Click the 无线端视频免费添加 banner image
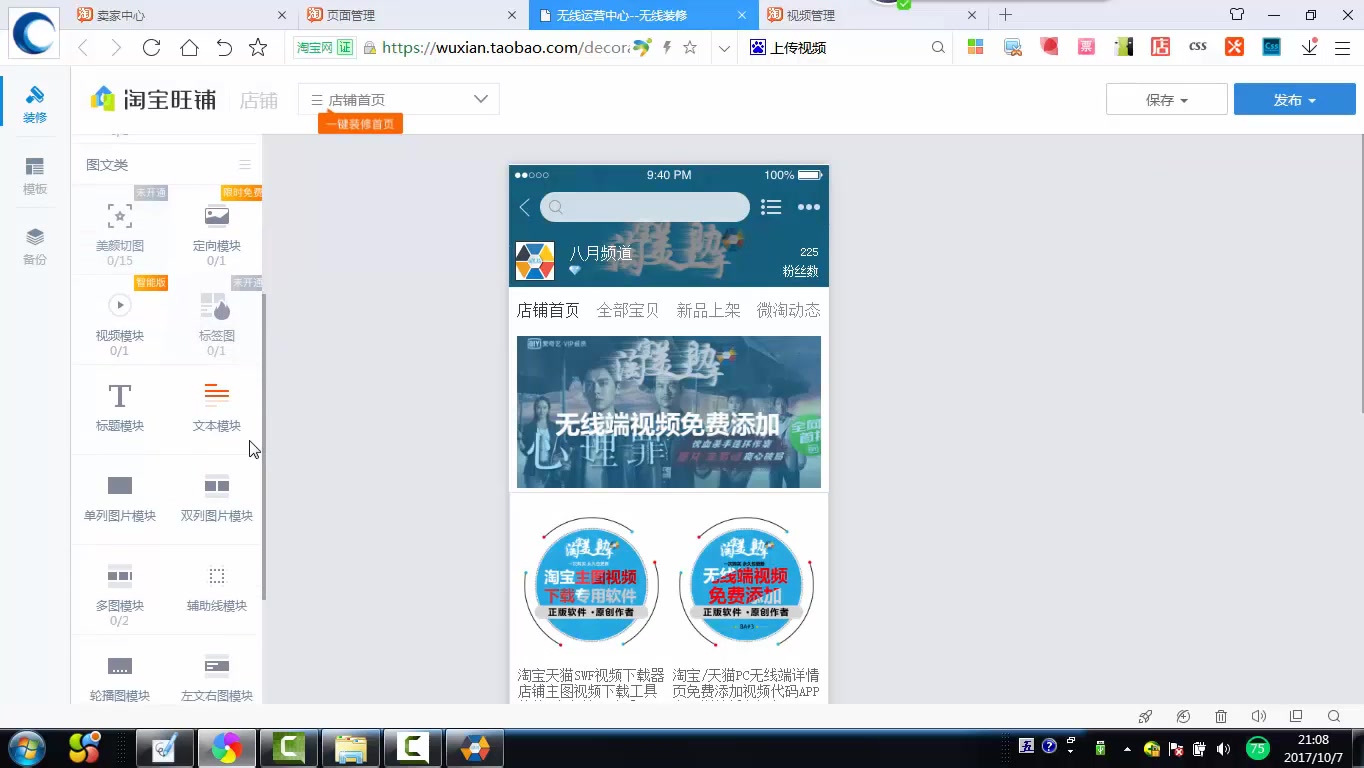1364x768 pixels. (669, 412)
